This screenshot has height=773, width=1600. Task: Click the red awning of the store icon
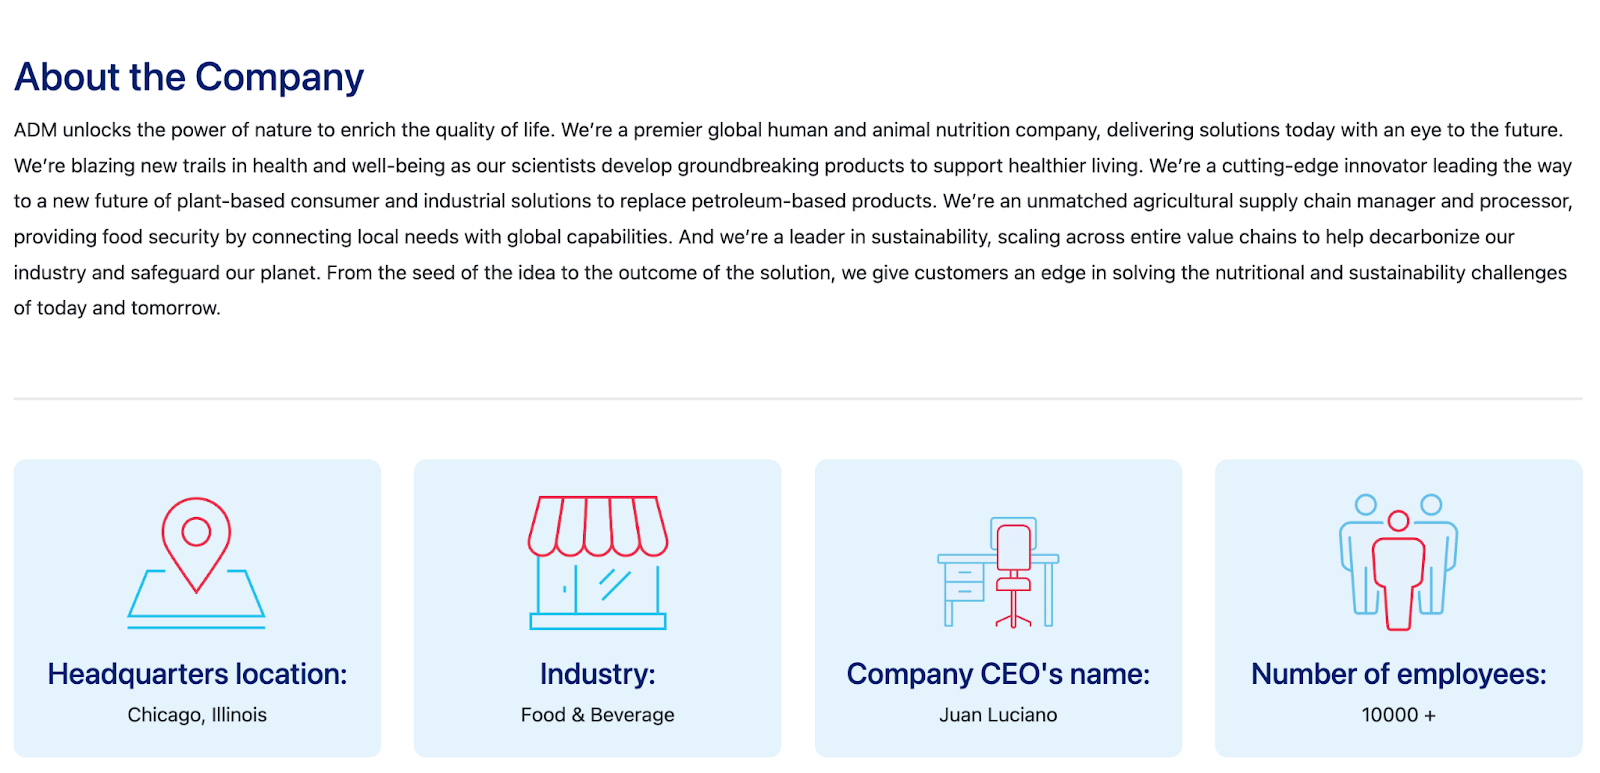tap(598, 526)
